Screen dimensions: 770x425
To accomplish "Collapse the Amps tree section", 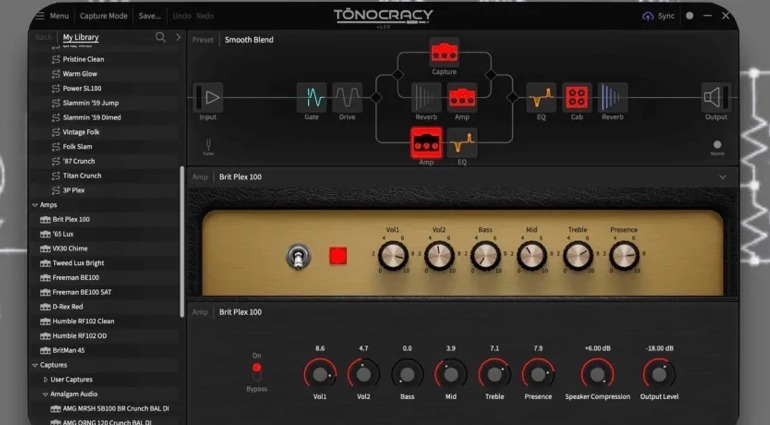I will pyautogui.click(x=35, y=205).
